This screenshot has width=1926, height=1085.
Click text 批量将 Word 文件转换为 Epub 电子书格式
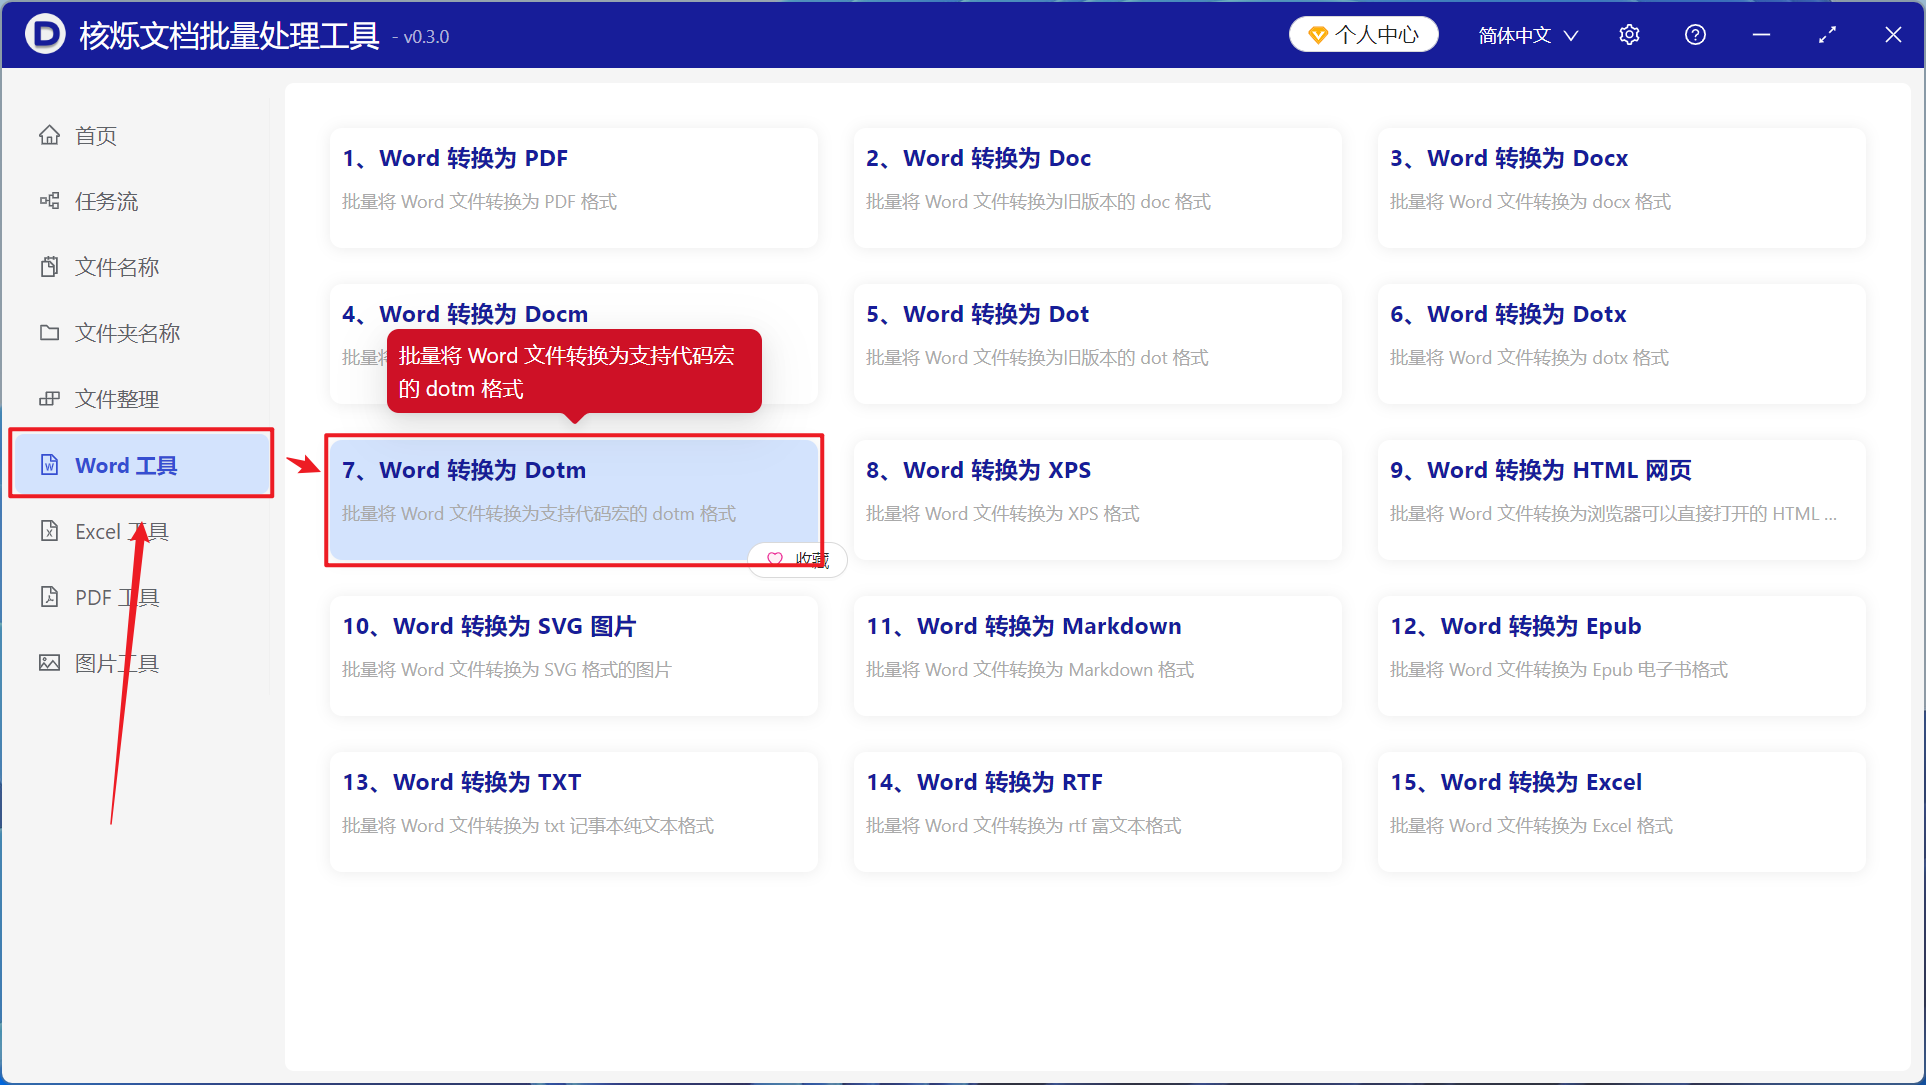click(1558, 670)
